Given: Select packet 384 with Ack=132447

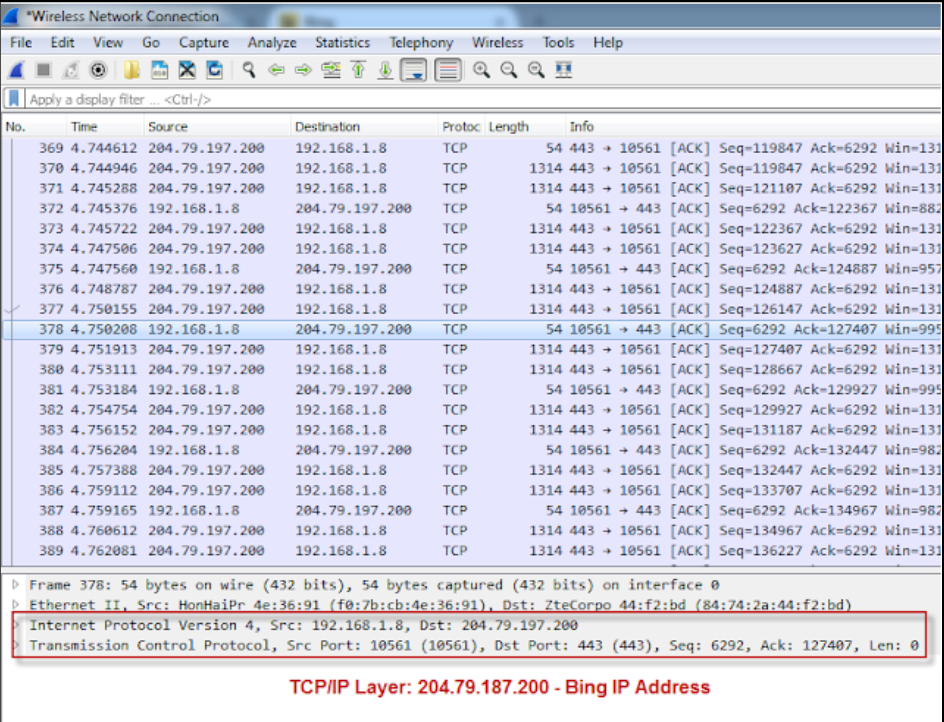Looking at the screenshot, I should click(472, 450).
